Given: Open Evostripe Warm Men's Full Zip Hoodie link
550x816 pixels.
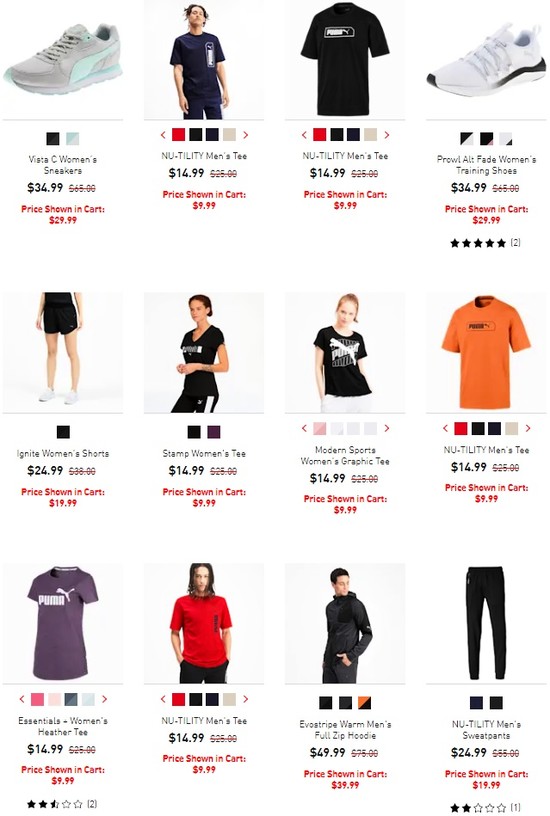Looking at the screenshot, I should (345, 730).
